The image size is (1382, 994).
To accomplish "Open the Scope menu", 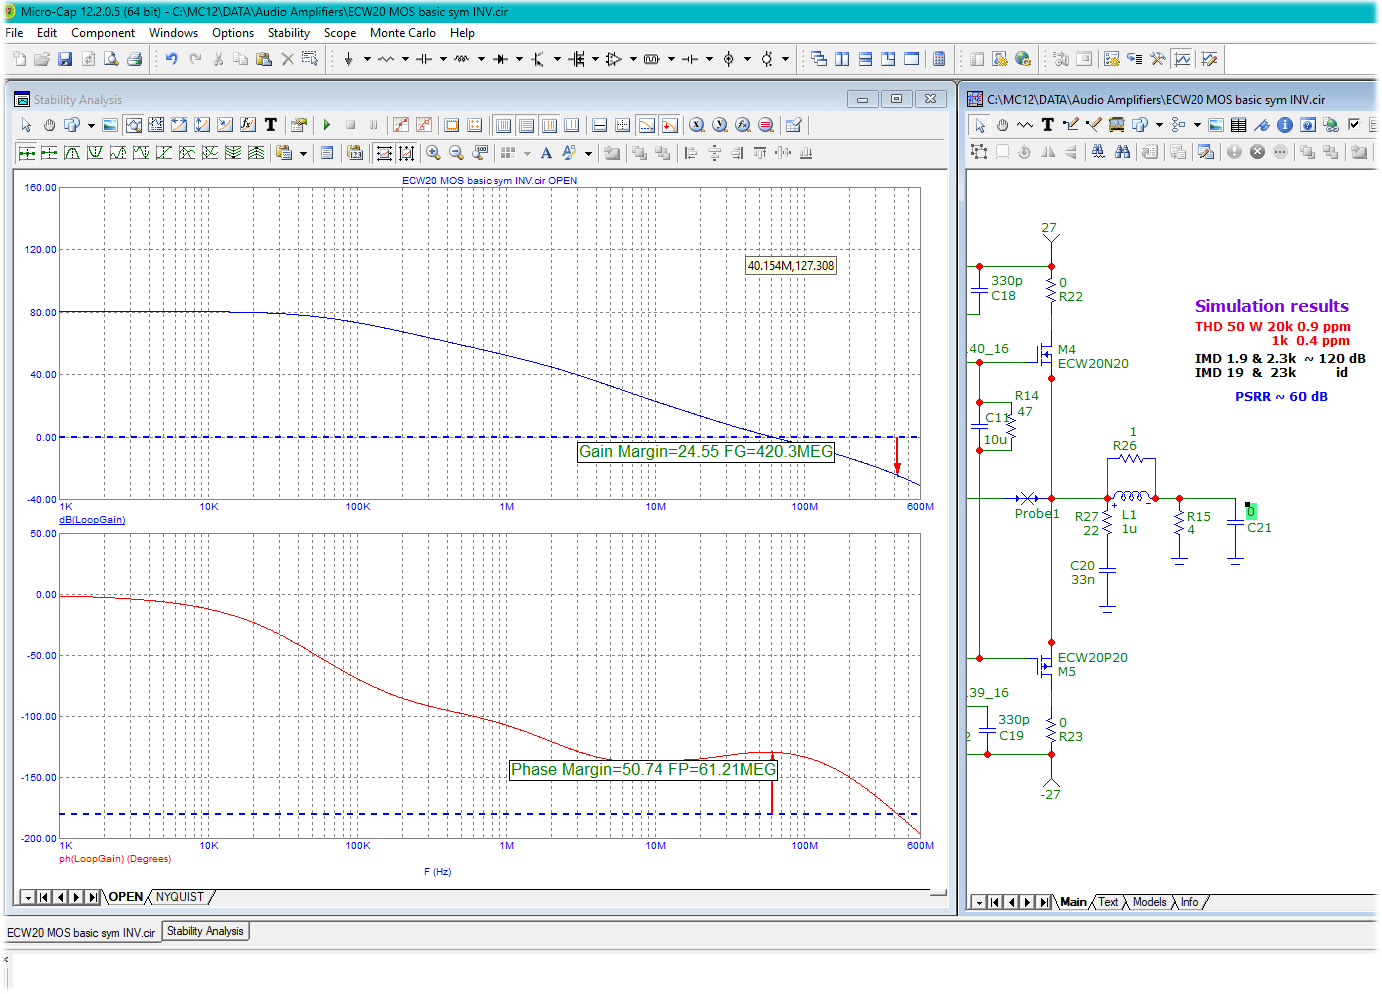I will [x=340, y=33].
